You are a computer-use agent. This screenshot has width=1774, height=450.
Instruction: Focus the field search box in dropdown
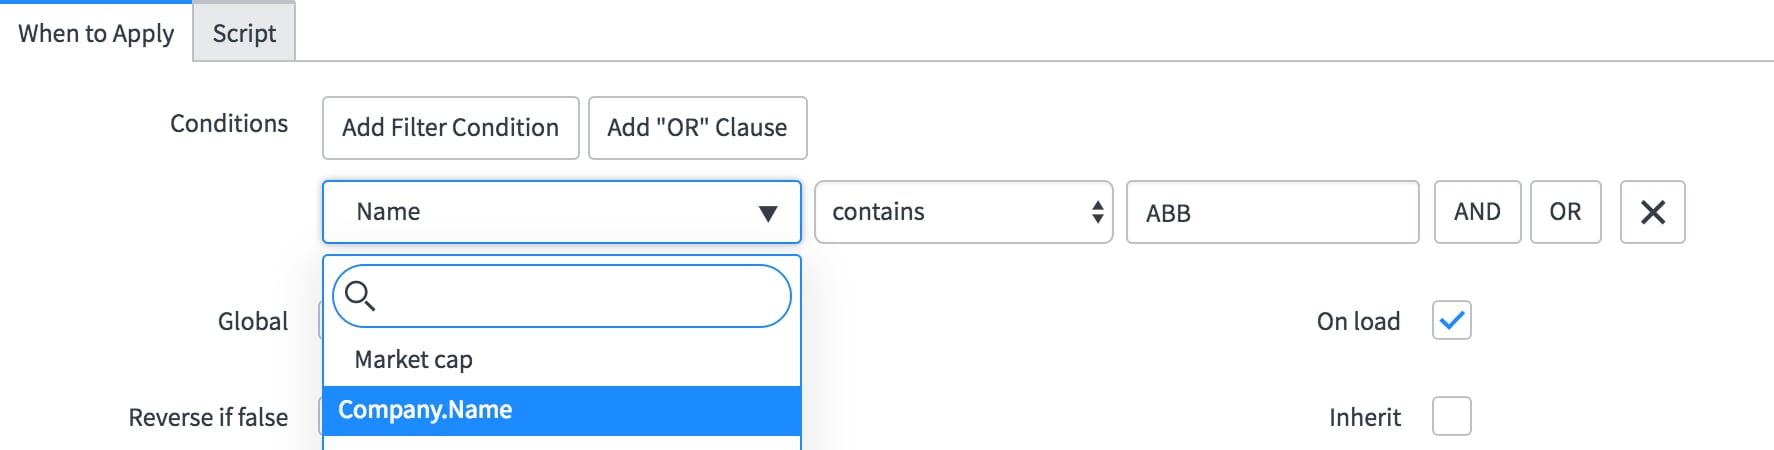pyautogui.click(x=562, y=296)
